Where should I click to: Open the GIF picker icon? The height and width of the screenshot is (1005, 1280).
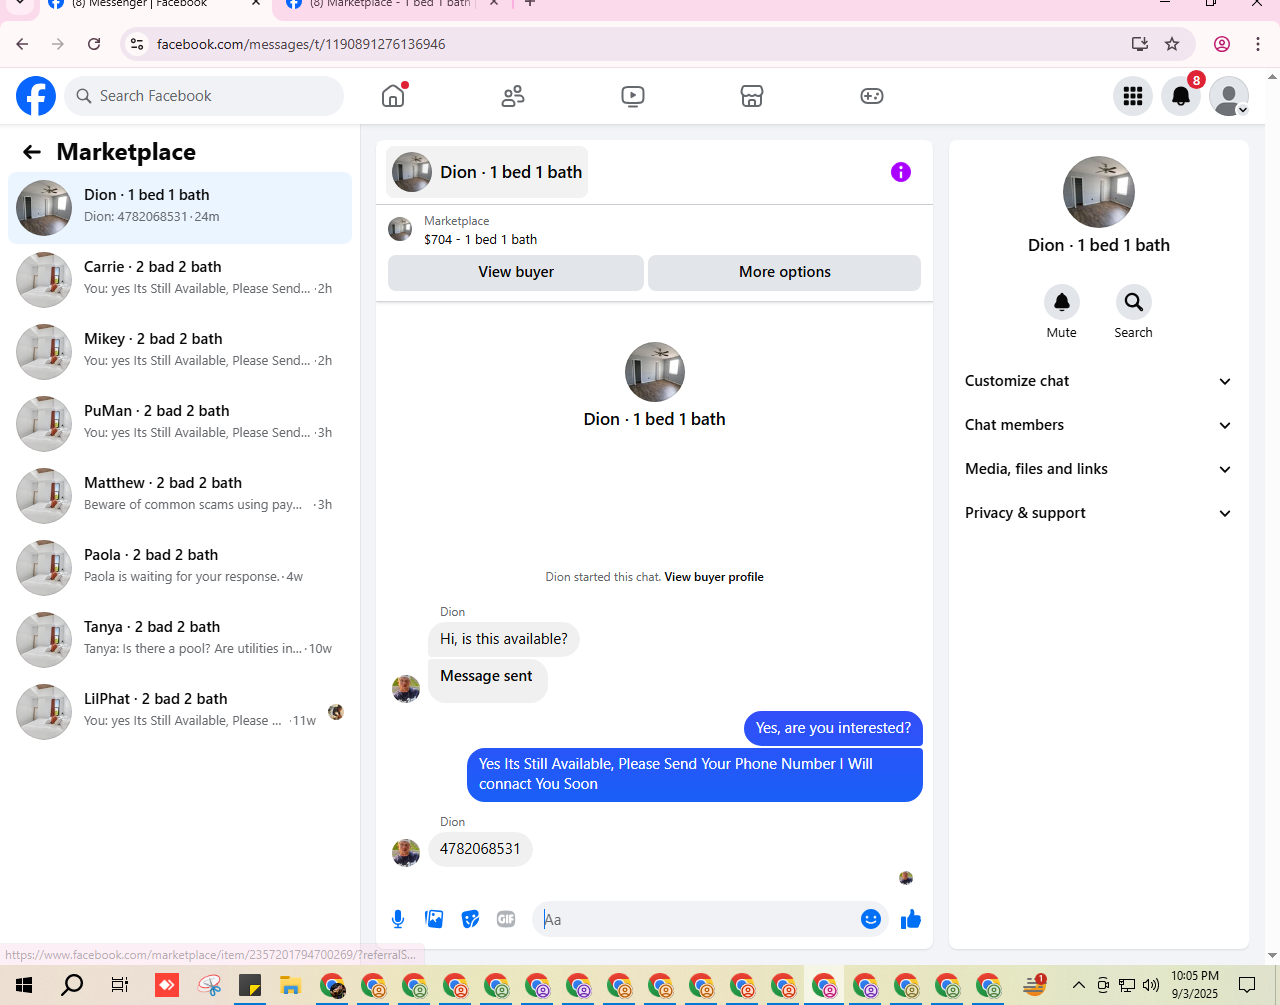pyautogui.click(x=506, y=919)
